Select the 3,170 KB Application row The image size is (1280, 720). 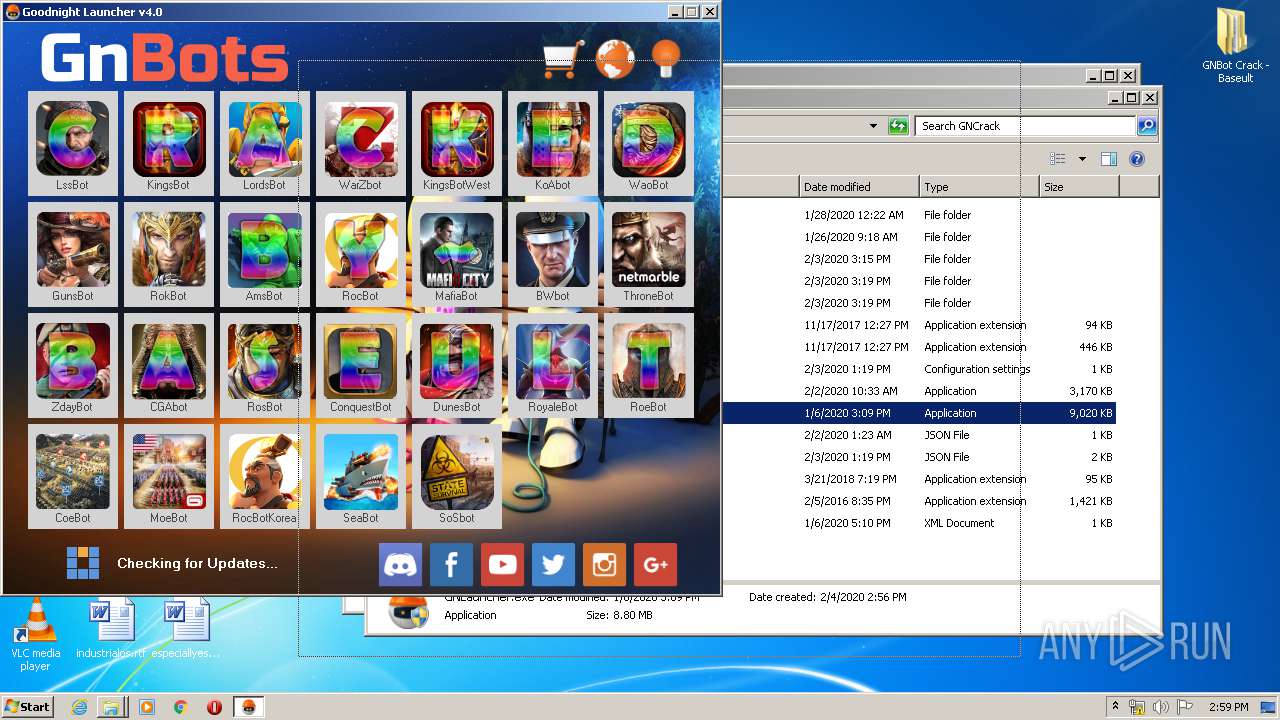coord(918,391)
